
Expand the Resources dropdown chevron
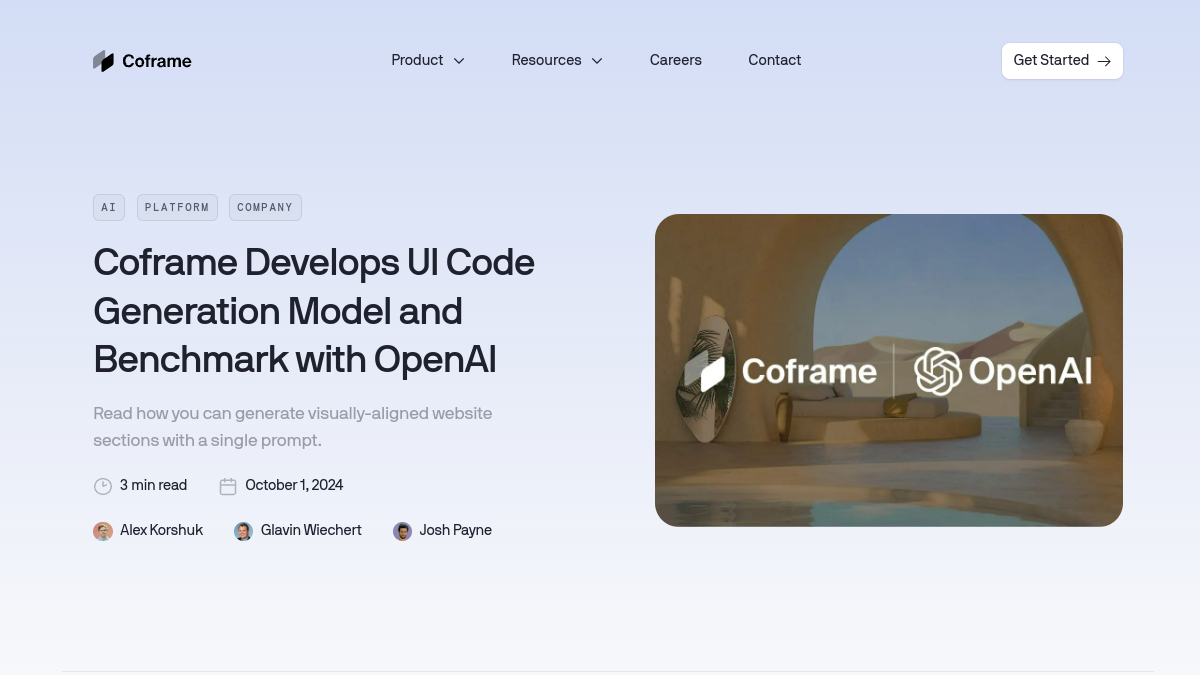pyautogui.click(x=597, y=61)
